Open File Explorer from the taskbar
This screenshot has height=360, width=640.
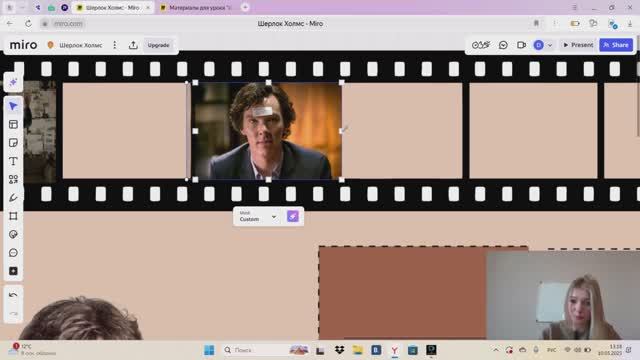click(x=358, y=350)
